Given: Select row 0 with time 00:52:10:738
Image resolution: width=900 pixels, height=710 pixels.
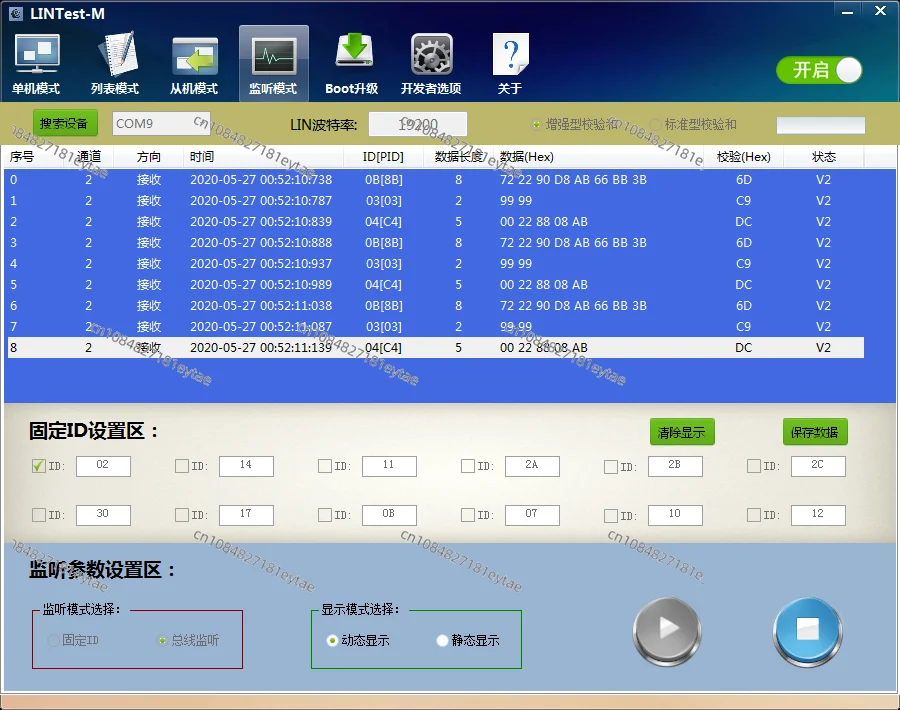Looking at the screenshot, I should click(435, 180).
